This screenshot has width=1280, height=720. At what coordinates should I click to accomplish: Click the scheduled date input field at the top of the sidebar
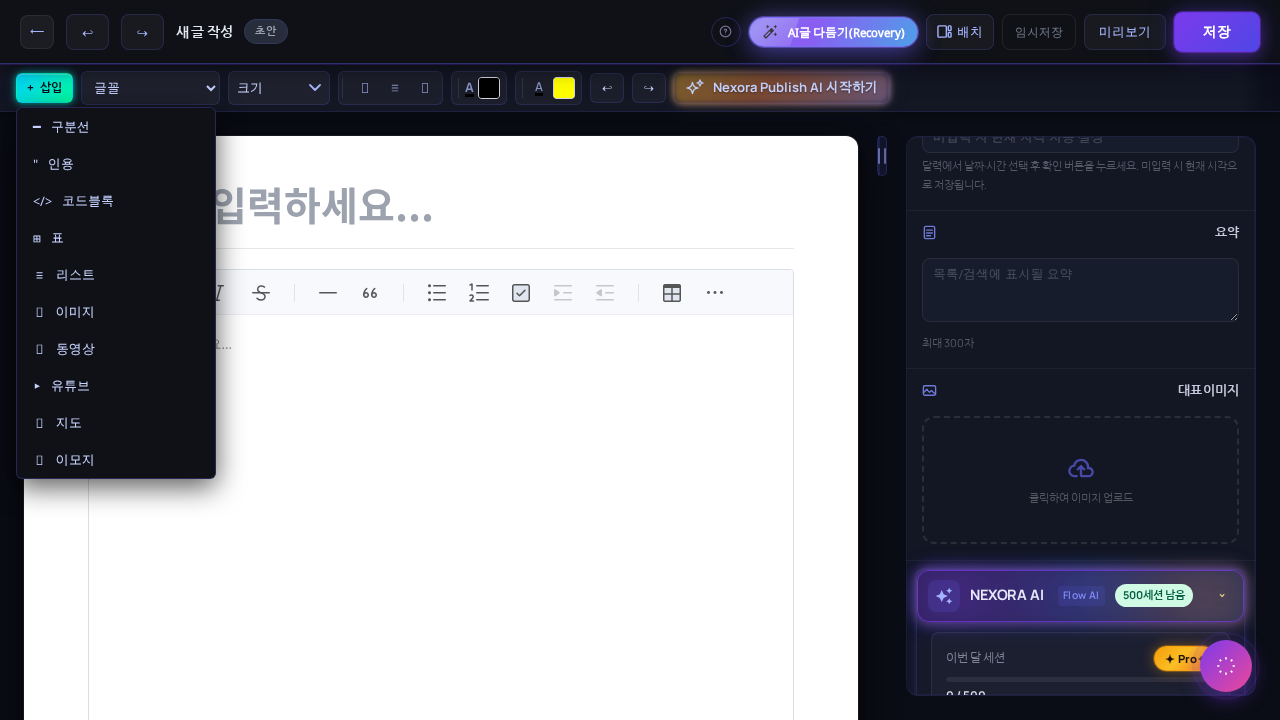tap(1080, 144)
